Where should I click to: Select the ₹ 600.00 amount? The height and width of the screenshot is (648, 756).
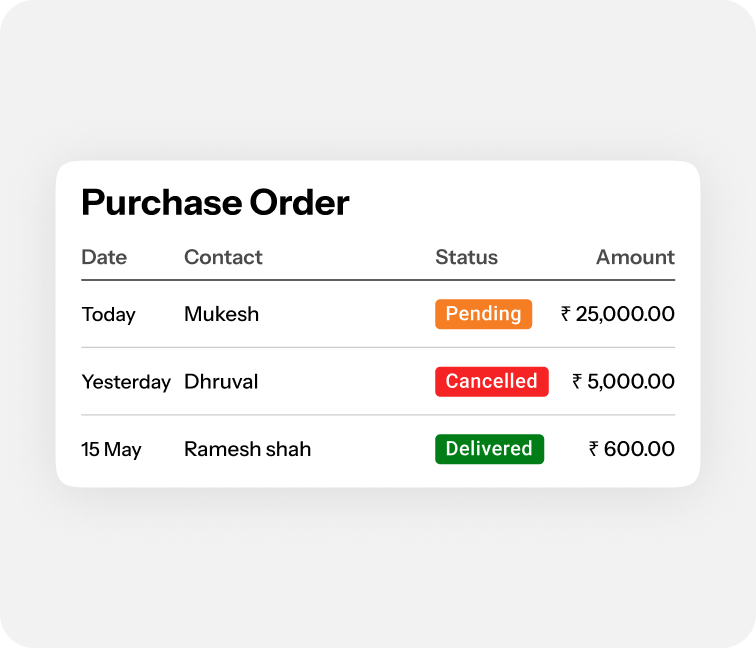click(x=632, y=449)
